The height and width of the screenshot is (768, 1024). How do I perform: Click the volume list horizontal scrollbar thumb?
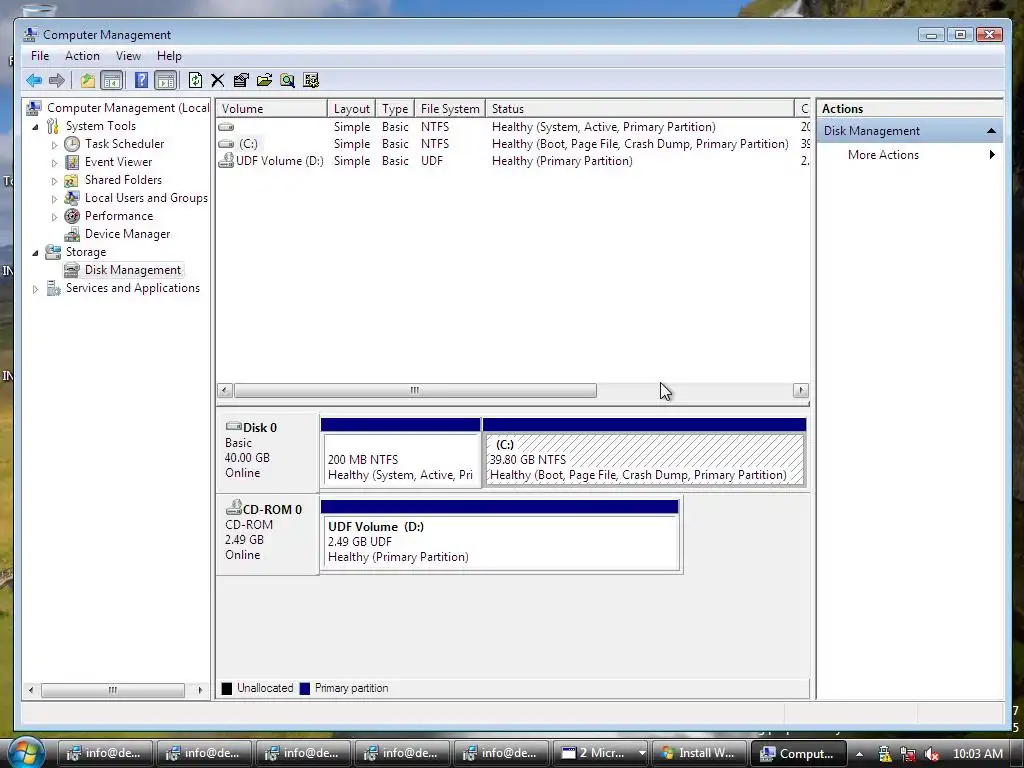pos(415,391)
